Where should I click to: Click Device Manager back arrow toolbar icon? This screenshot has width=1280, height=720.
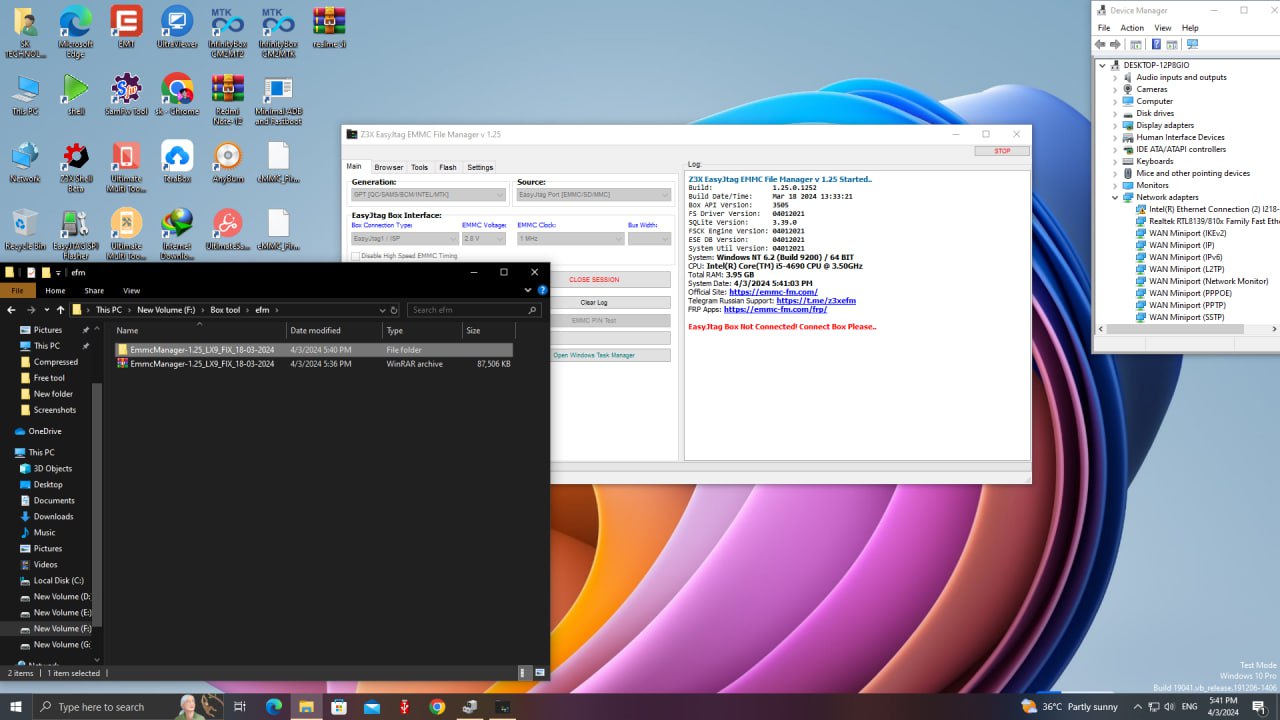[x=1101, y=44]
